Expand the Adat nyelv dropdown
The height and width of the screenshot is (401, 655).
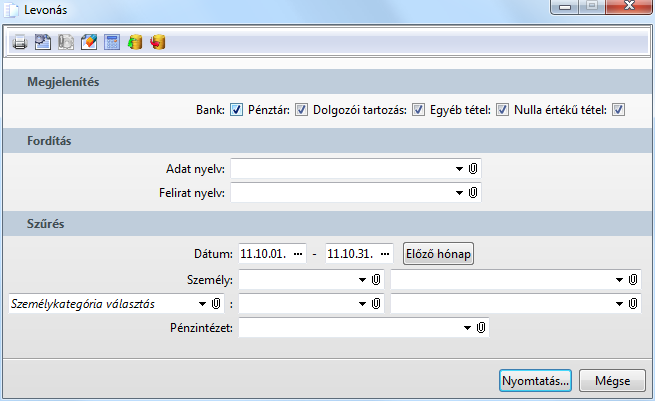tap(459, 169)
